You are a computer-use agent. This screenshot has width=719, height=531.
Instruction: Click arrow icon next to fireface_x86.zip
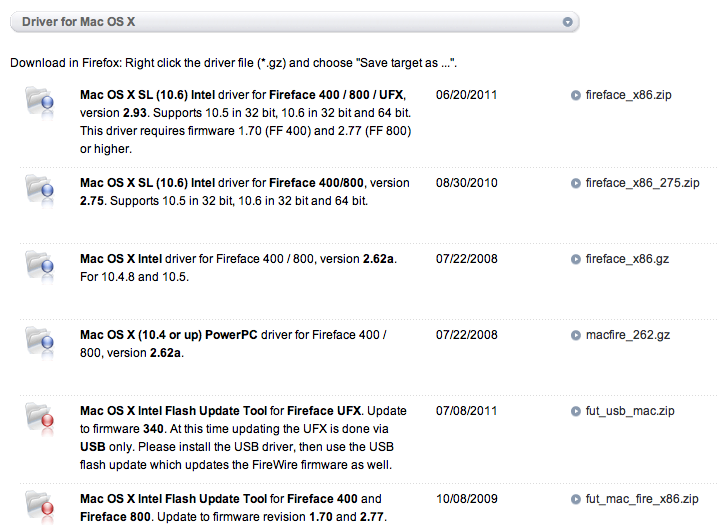[x=576, y=96]
